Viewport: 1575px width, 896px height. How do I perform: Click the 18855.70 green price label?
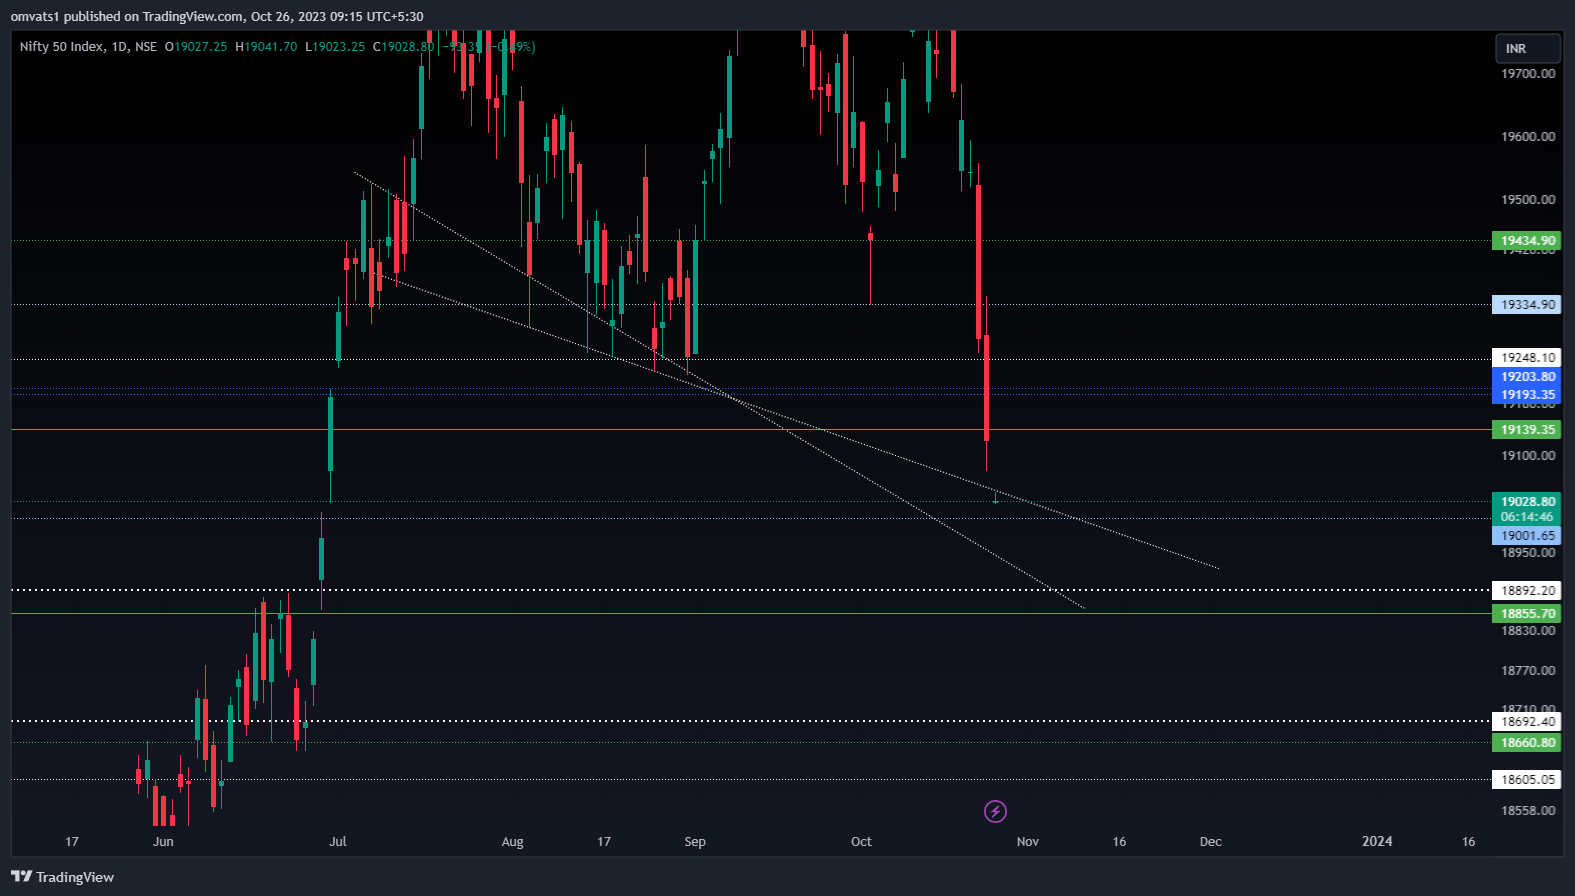tap(1527, 614)
